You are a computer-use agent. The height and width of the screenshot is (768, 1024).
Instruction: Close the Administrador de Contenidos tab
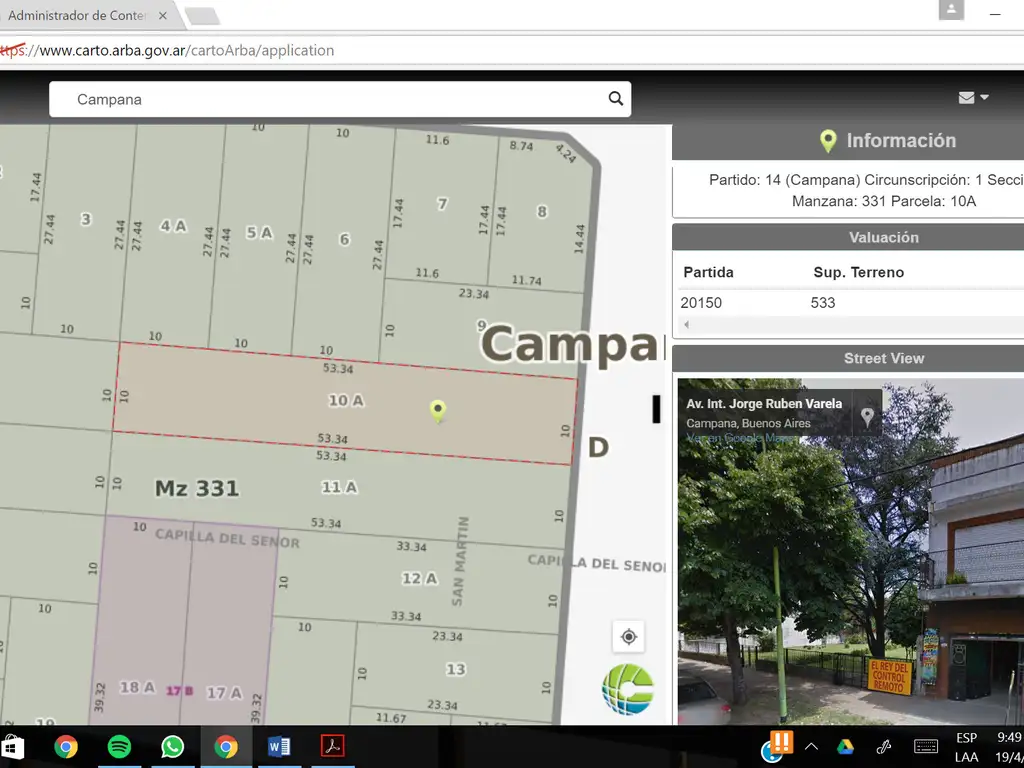pos(163,16)
